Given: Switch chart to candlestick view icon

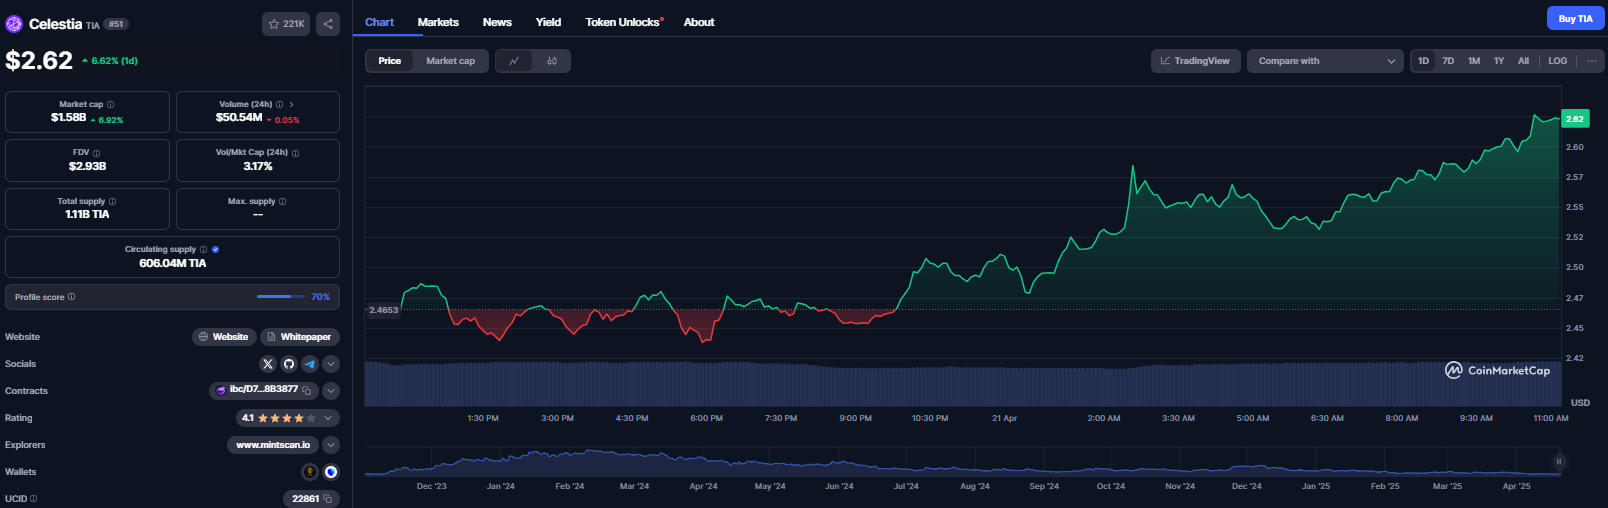Looking at the screenshot, I should [552, 61].
